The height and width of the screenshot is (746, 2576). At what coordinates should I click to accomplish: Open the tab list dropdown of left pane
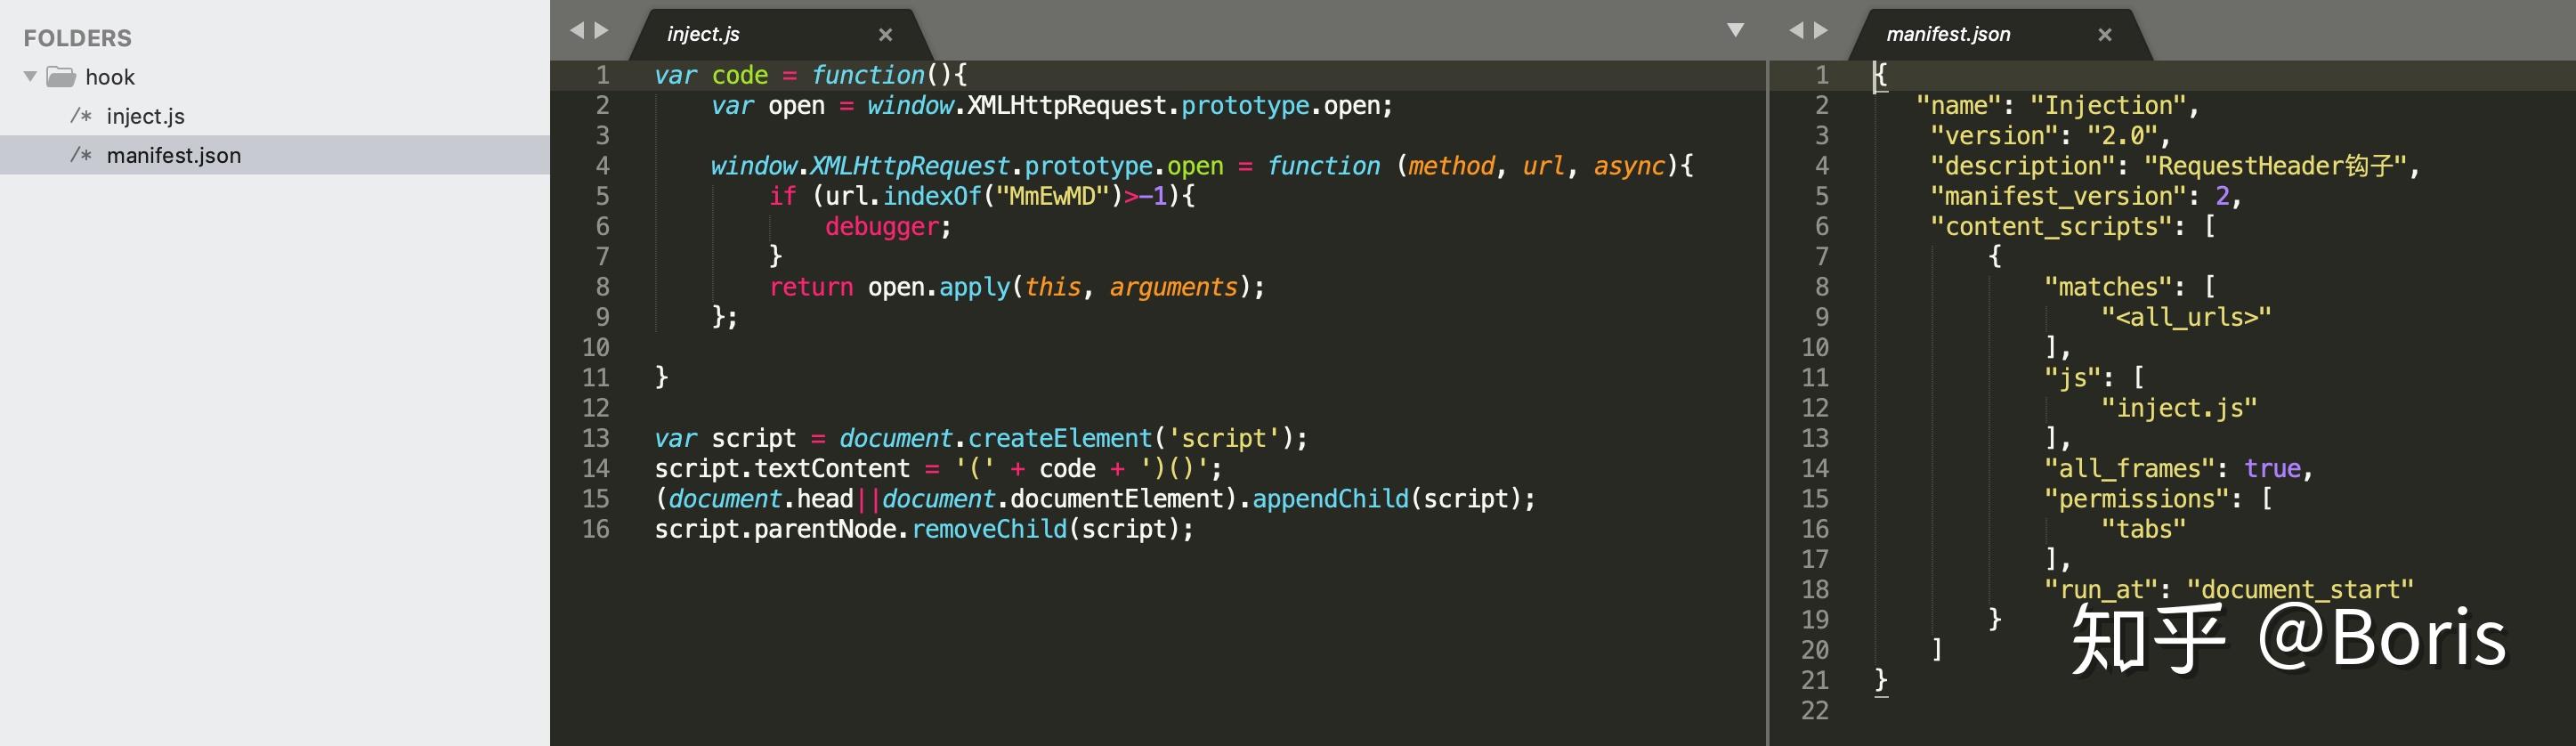coord(1736,31)
